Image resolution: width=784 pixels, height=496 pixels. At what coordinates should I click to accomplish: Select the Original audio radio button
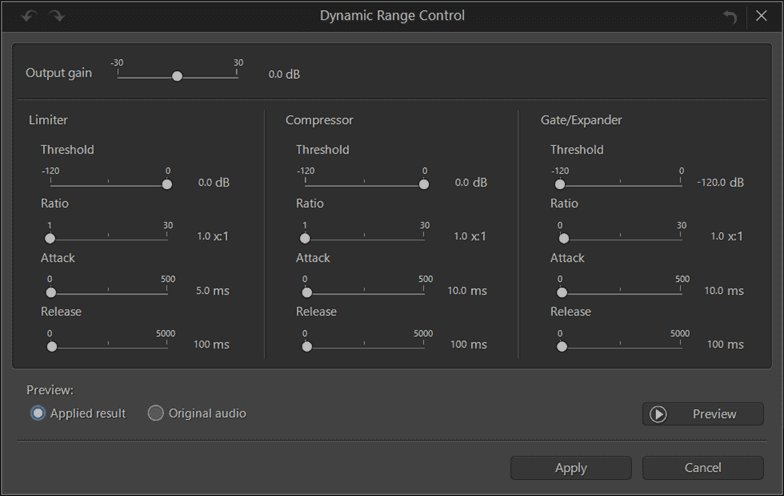156,413
